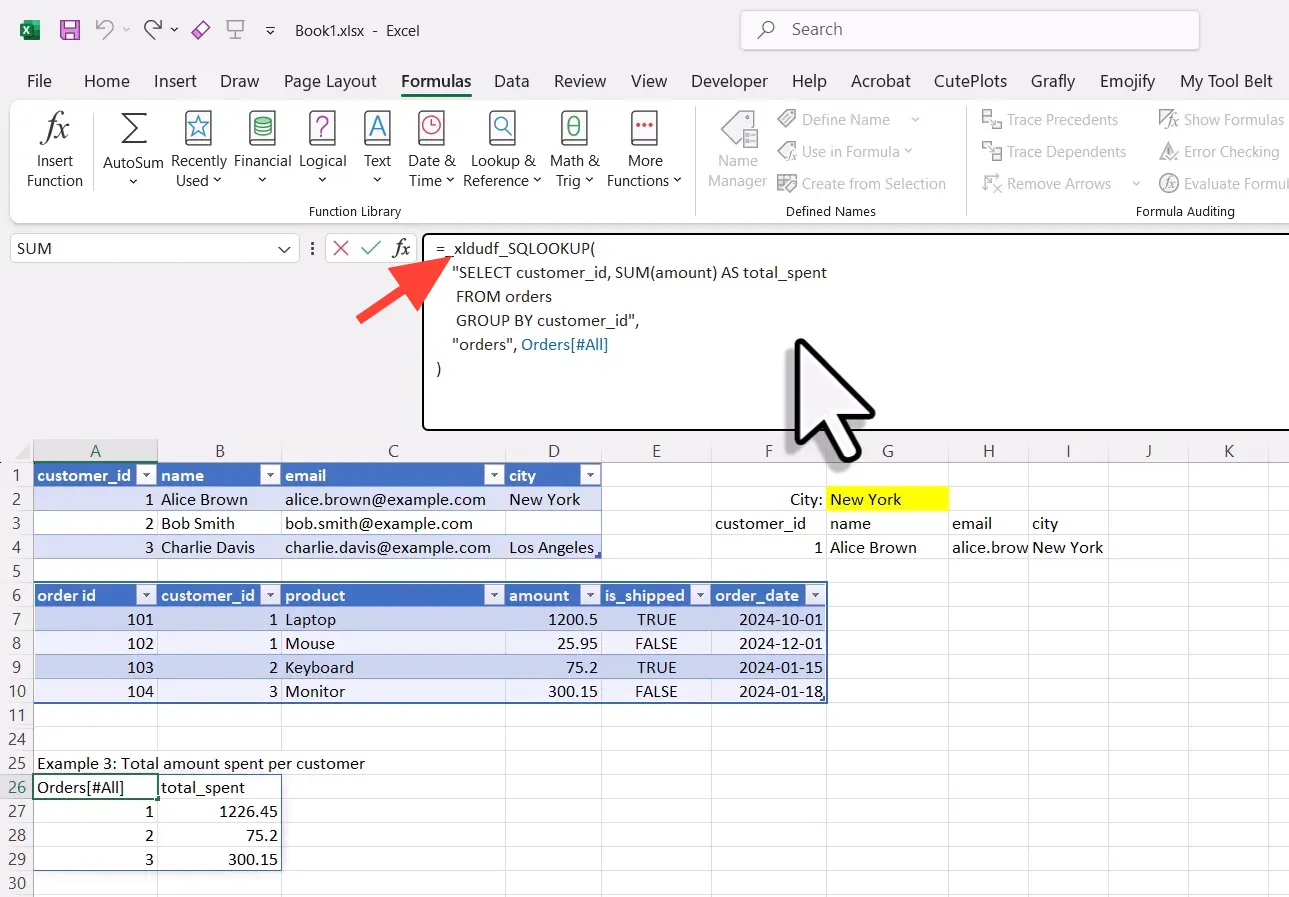The image size is (1289, 897).
Task: Open Date & Time functions icon
Action: point(431,130)
